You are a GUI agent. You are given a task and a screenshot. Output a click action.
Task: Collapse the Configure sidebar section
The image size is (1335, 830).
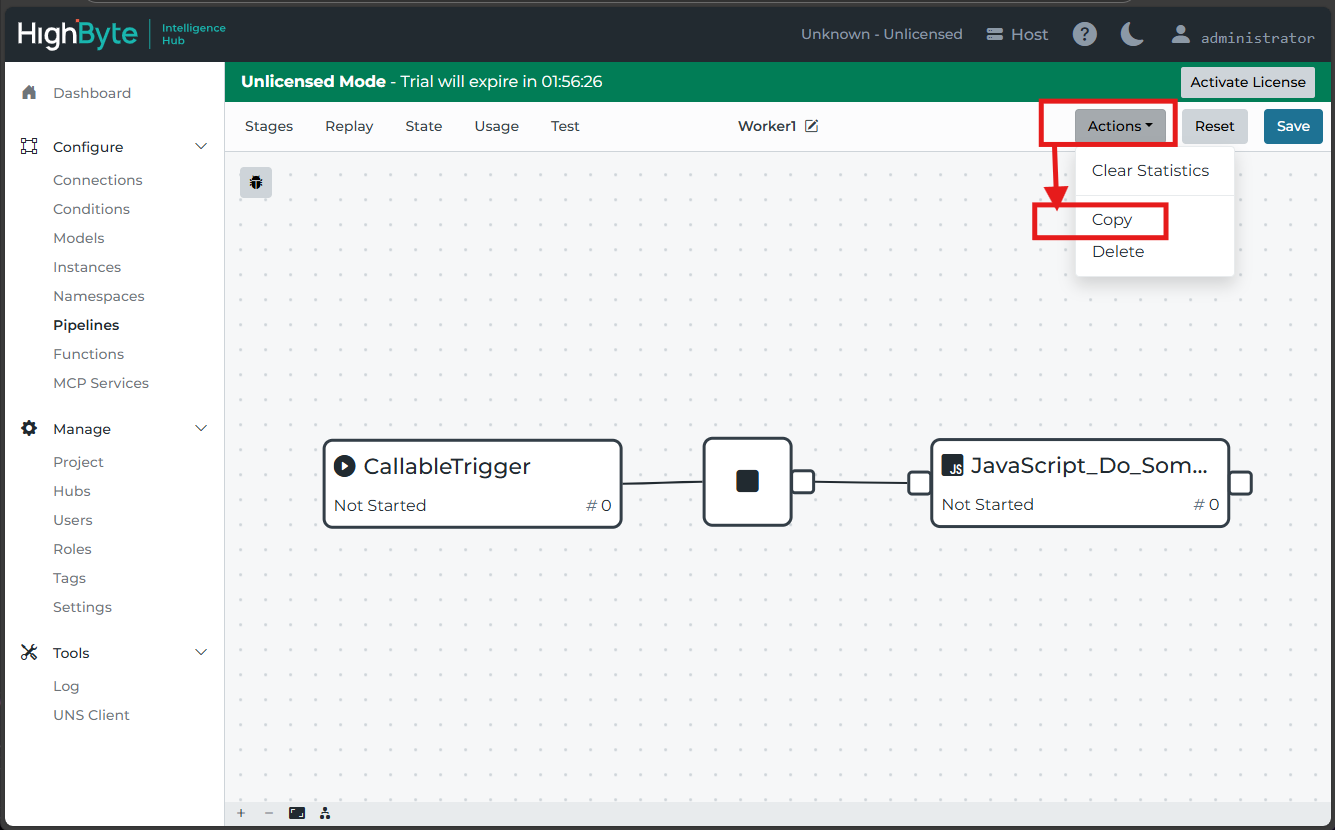tap(201, 147)
